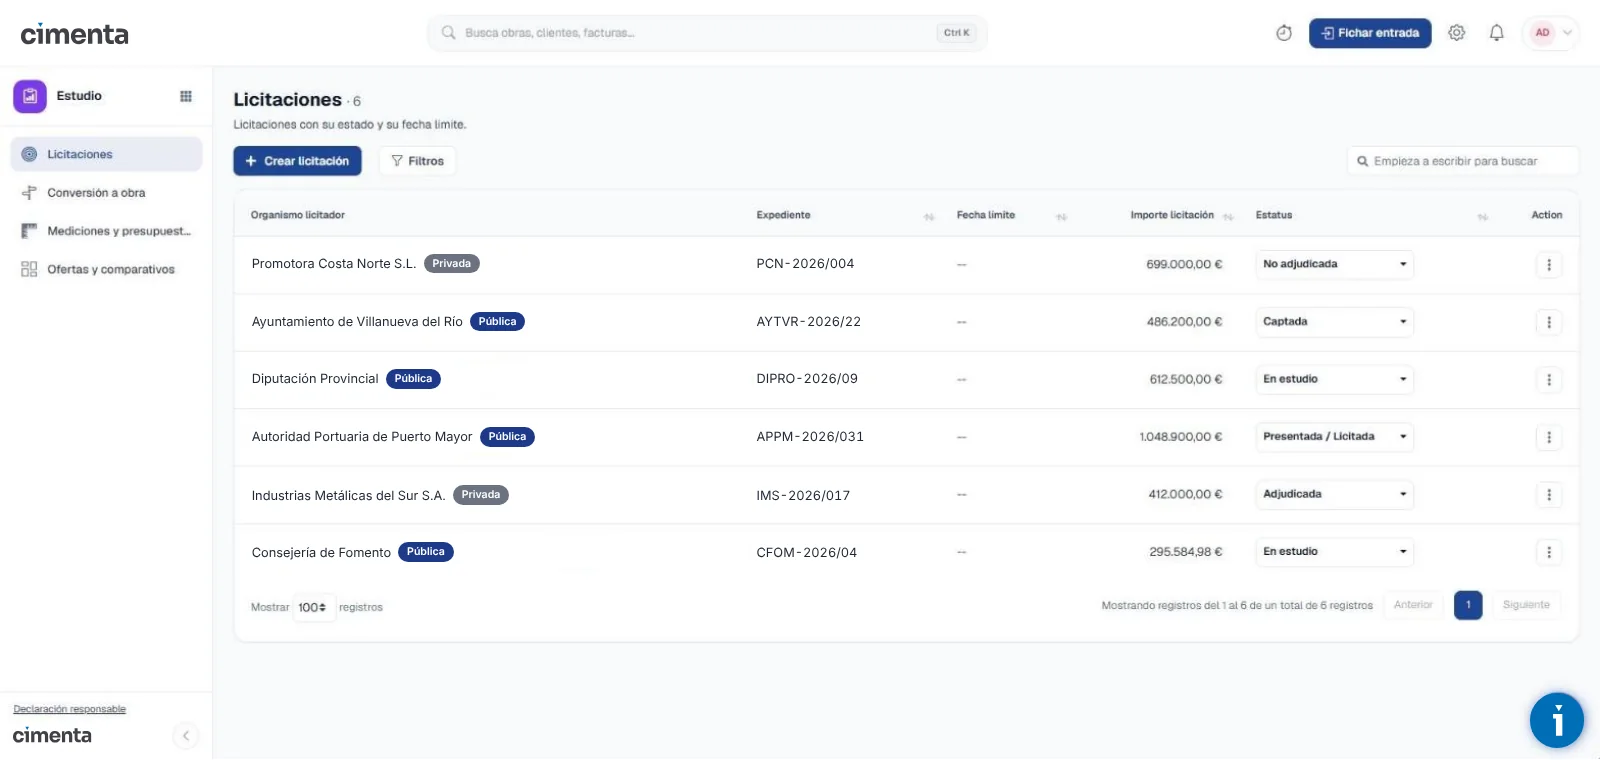
Task: Sort table by Expediente column arrows
Action: (x=929, y=216)
